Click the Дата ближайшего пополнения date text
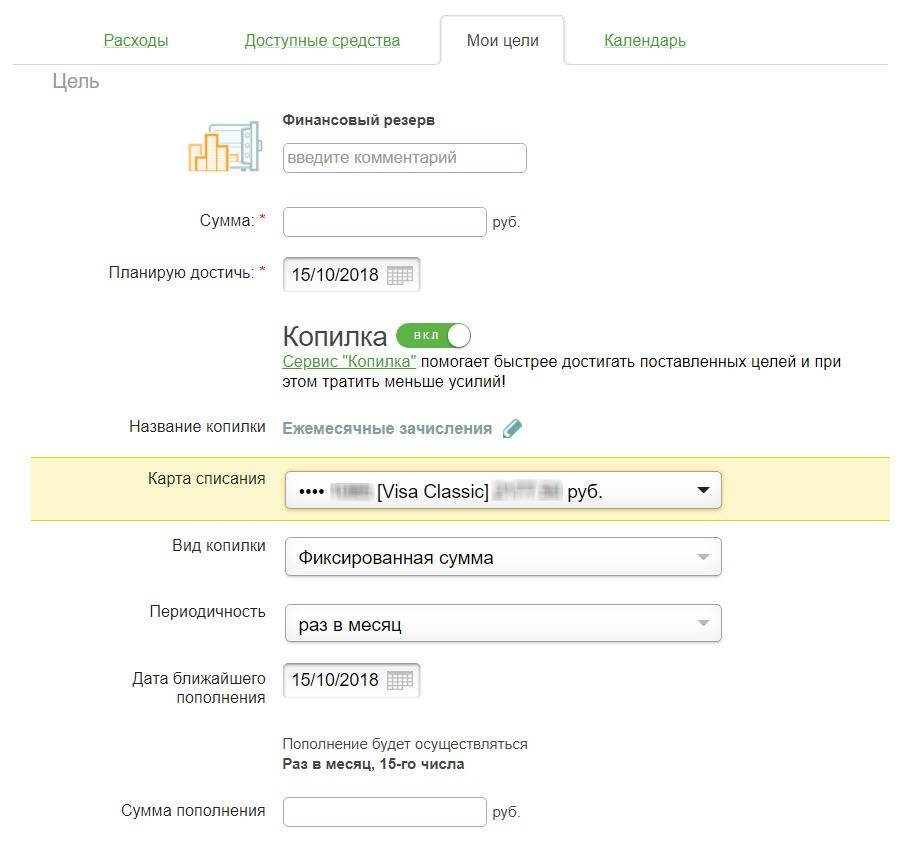 click(x=335, y=680)
